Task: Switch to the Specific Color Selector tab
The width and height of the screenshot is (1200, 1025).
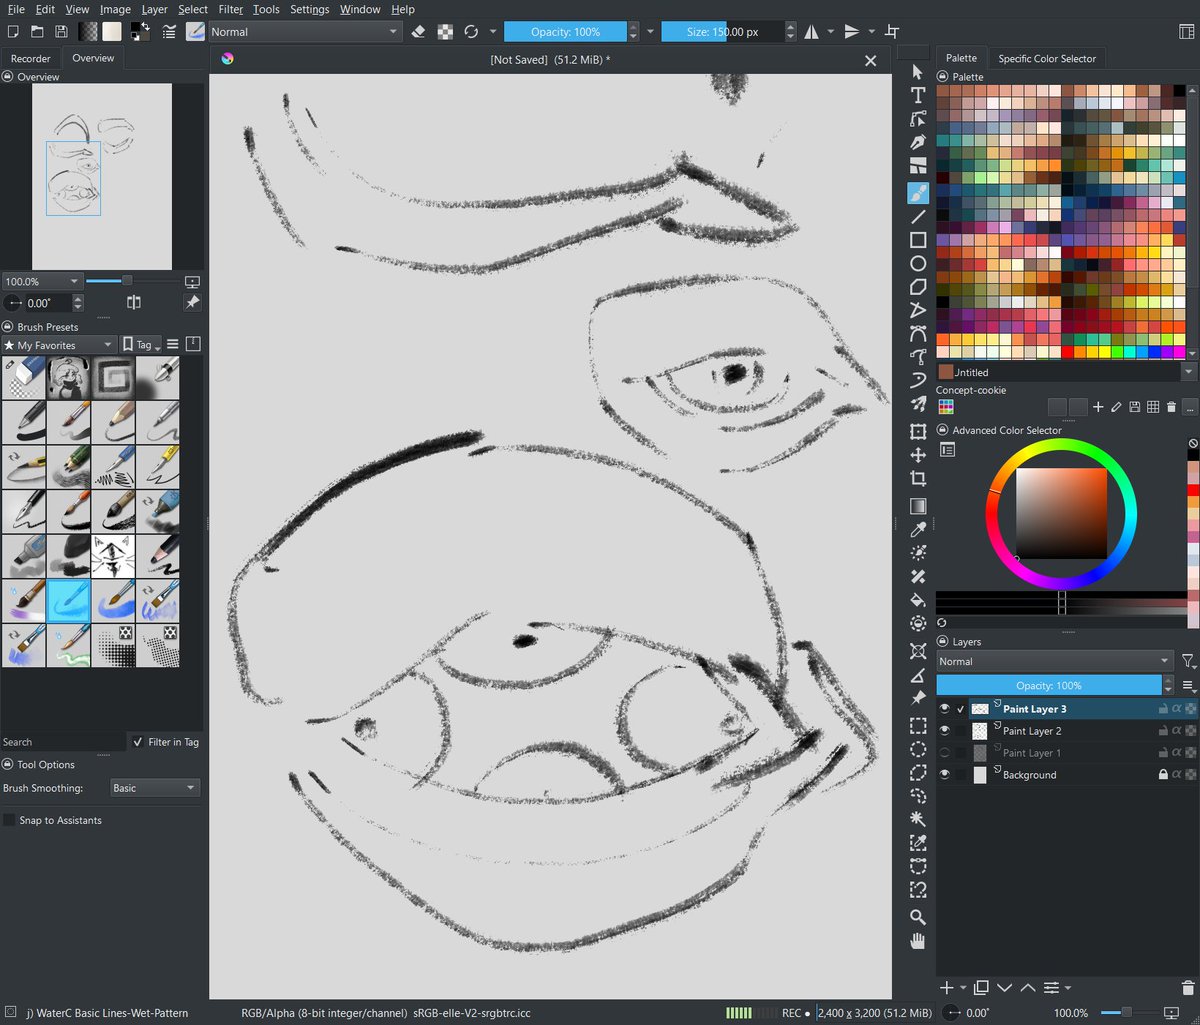Action: [1047, 59]
